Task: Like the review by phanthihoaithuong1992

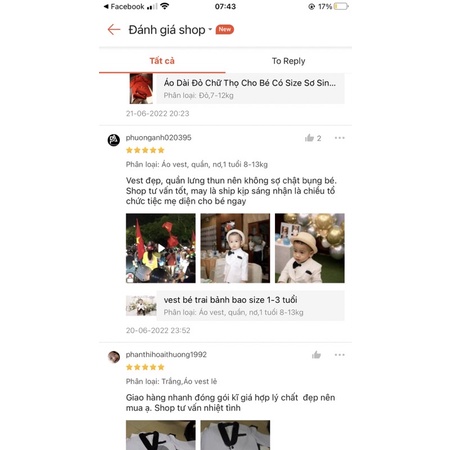Action: (316, 355)
